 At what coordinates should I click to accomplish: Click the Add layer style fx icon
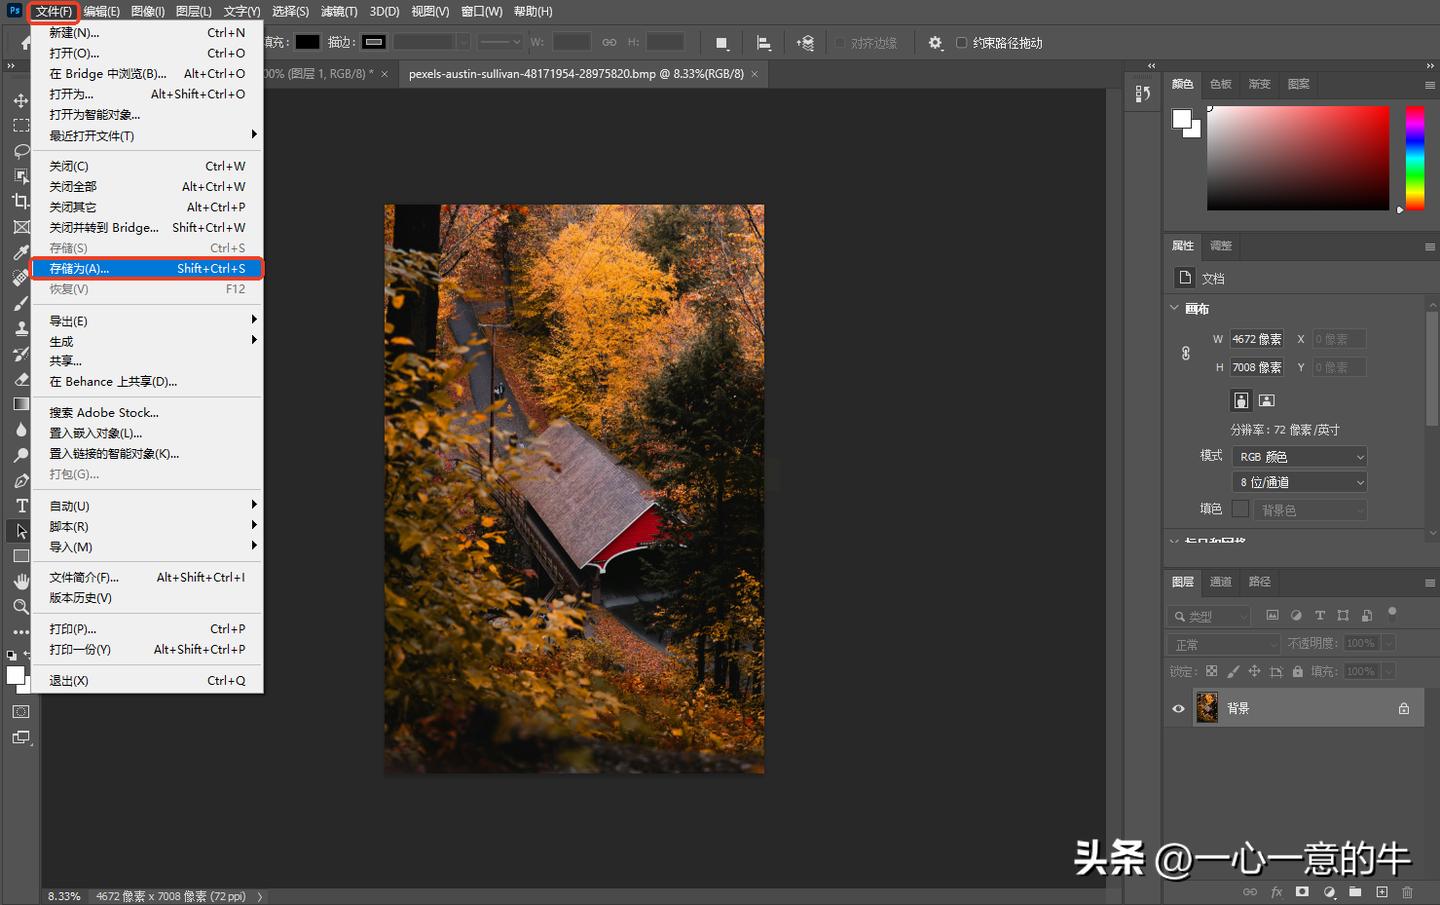pyautogui.click(x=1277, y=892)
